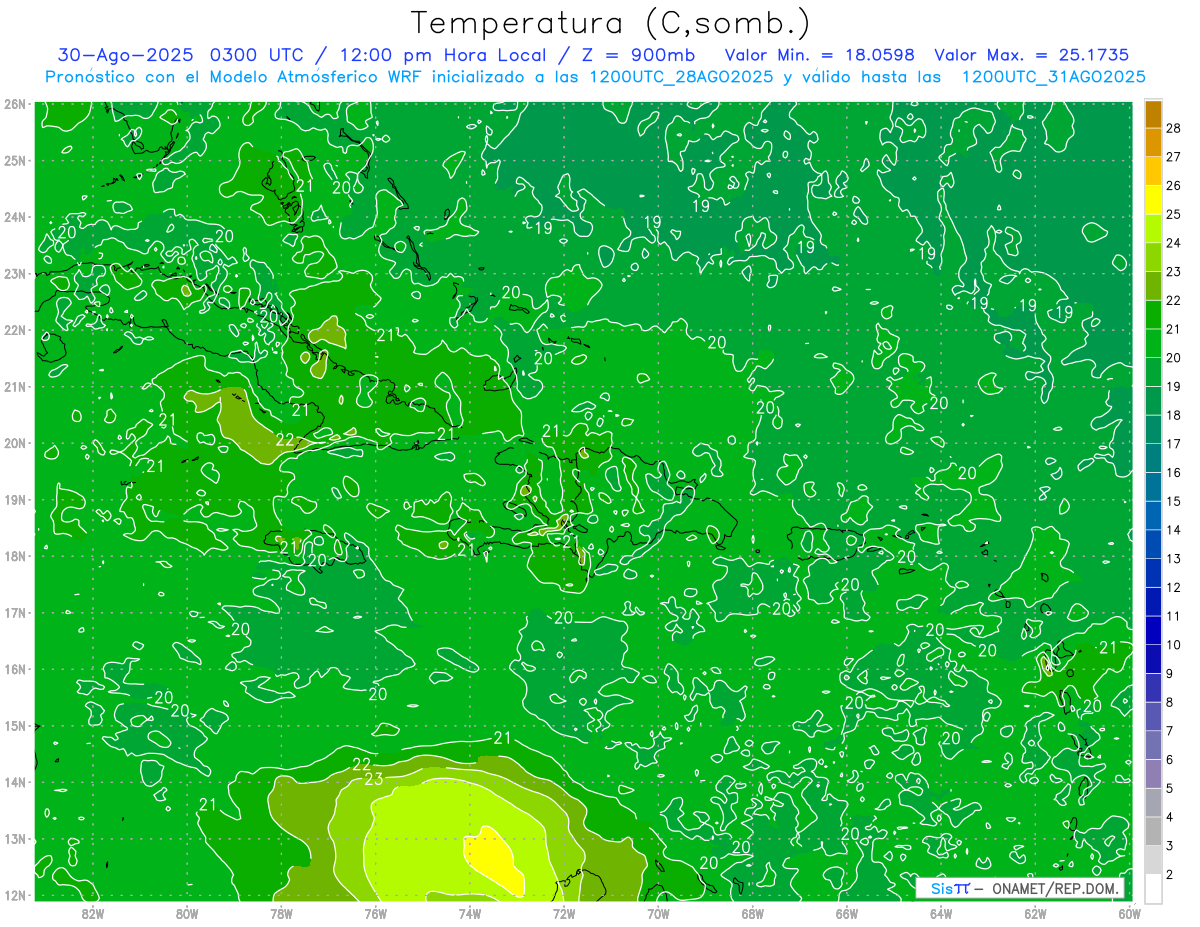
Task: Click the "24N" latitude axis label
Action: point(15,217)
